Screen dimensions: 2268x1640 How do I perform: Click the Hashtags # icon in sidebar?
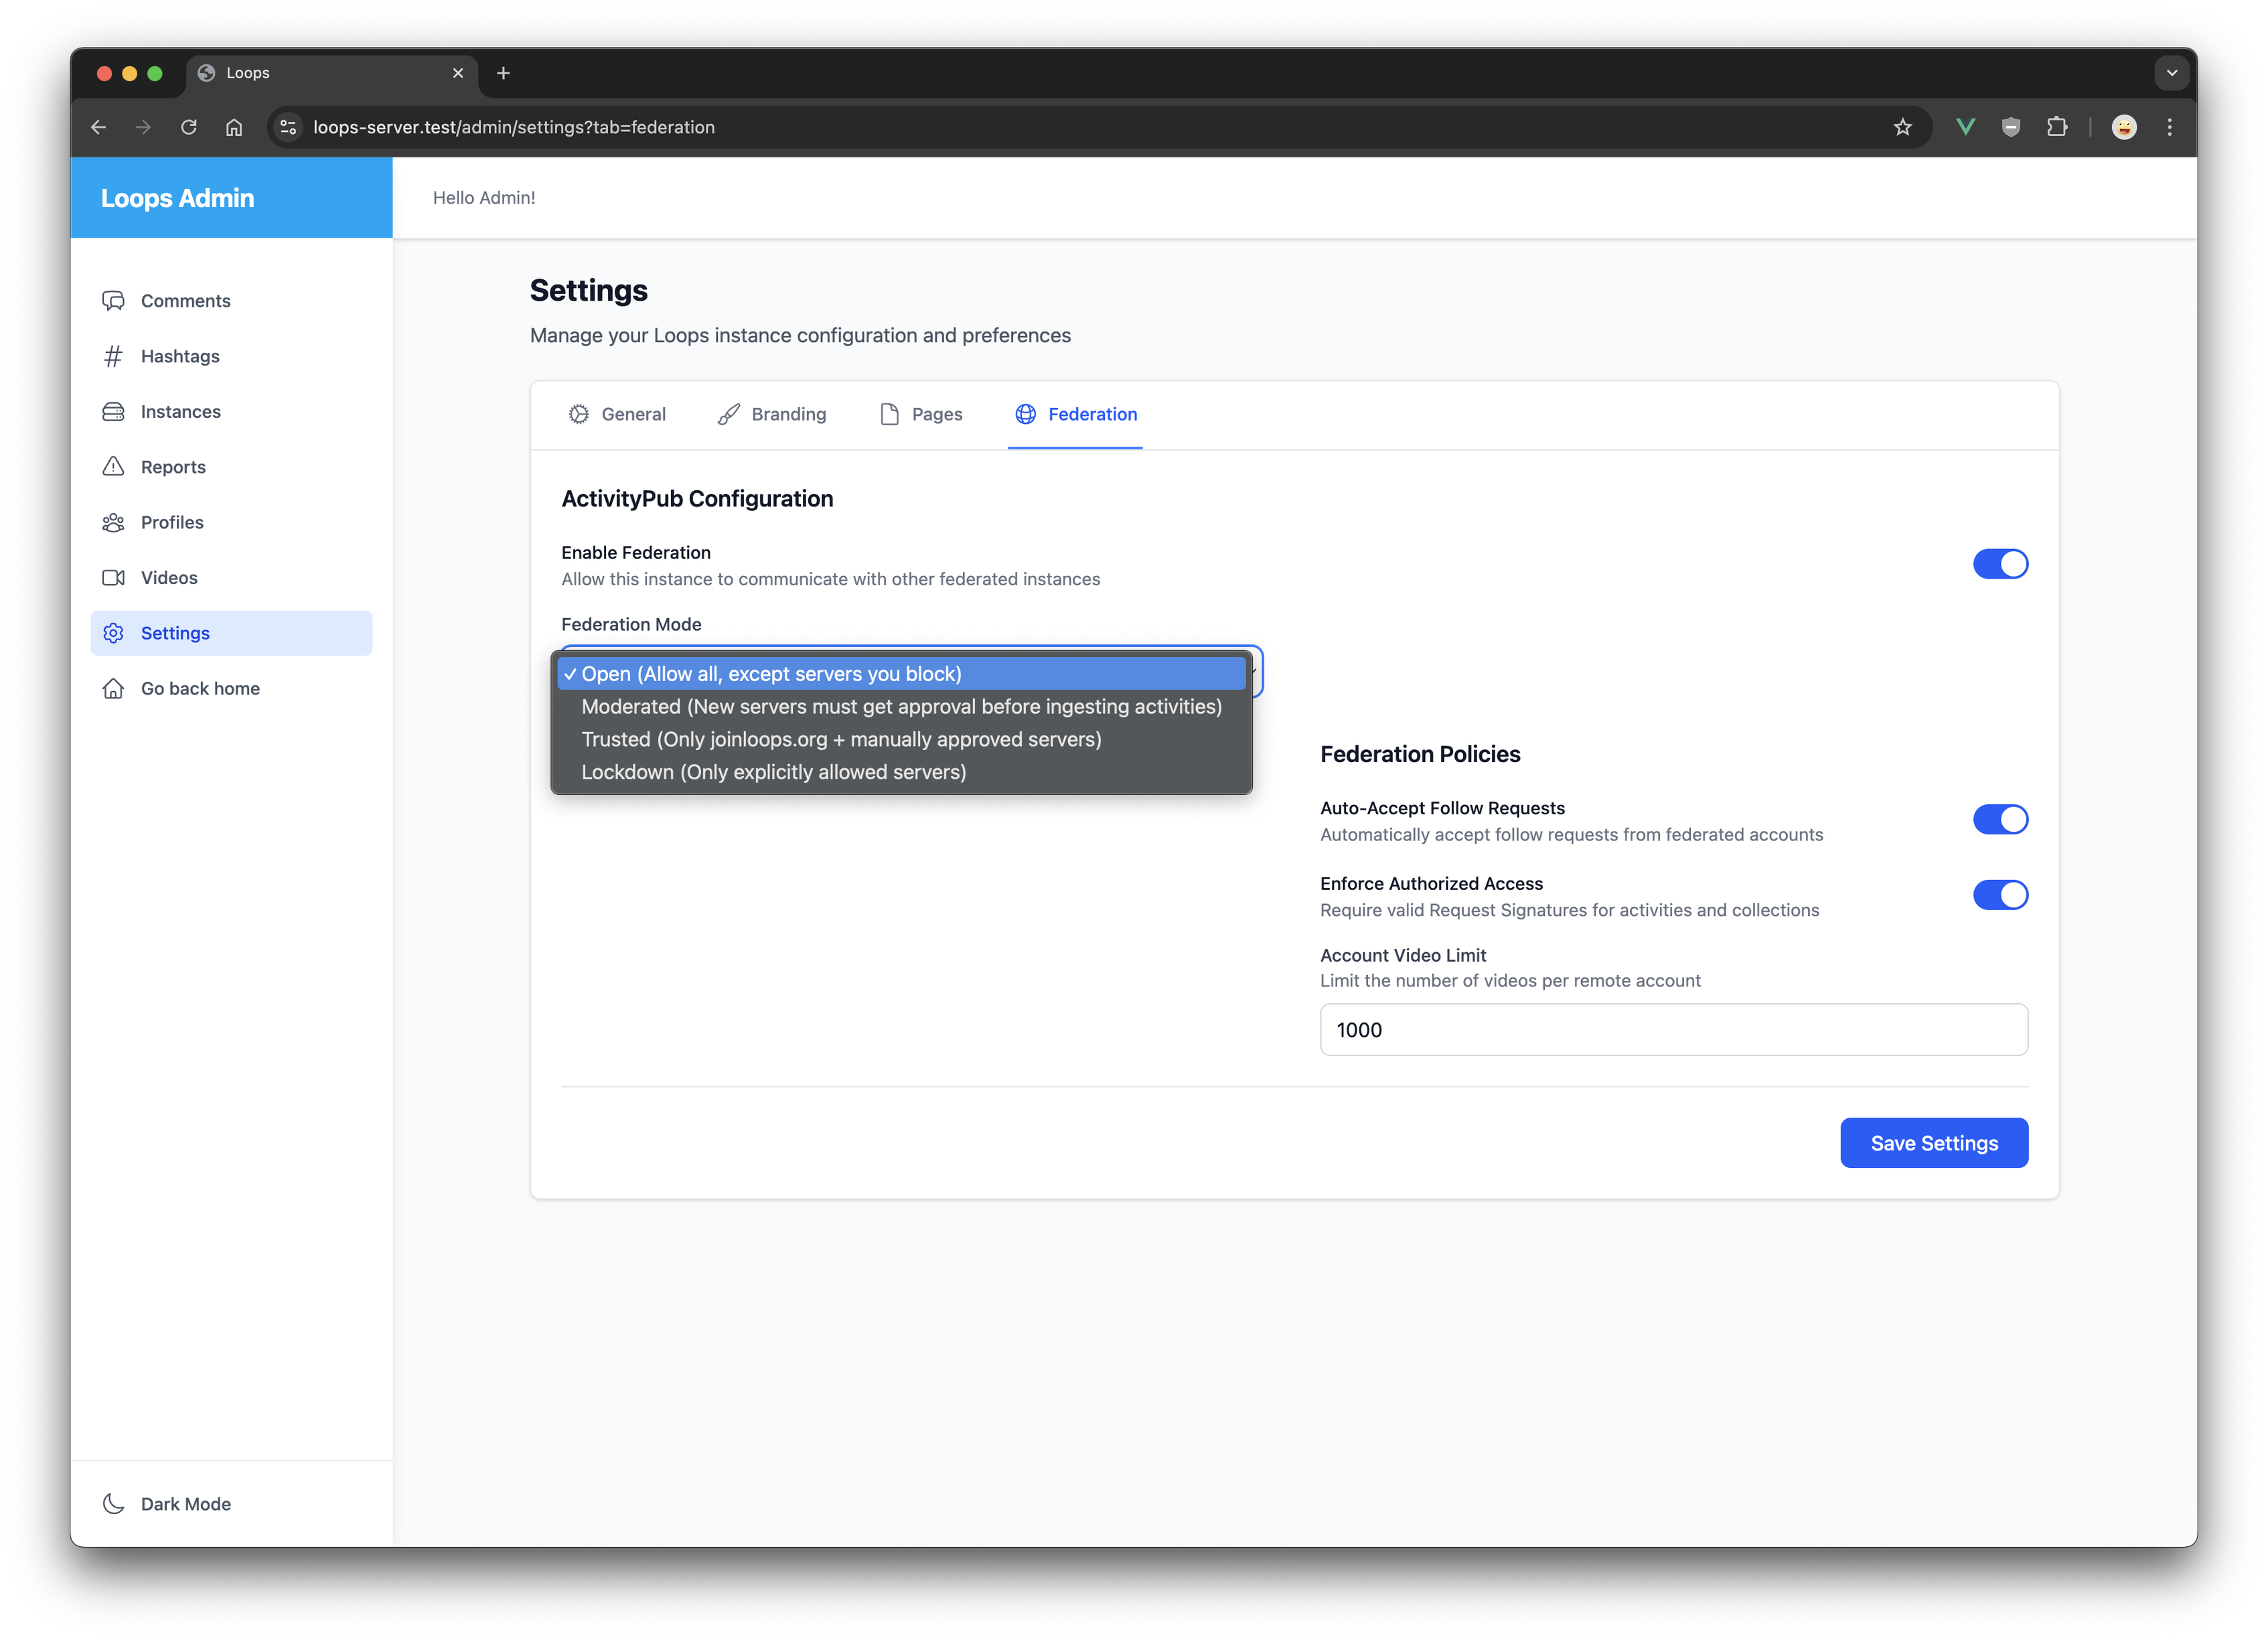tap(113, 356)
